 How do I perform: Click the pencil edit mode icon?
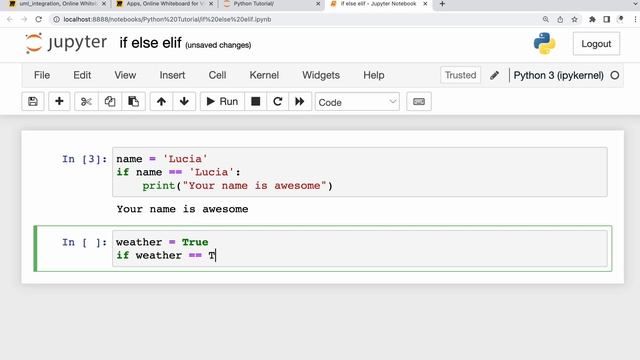coord(494,75)
